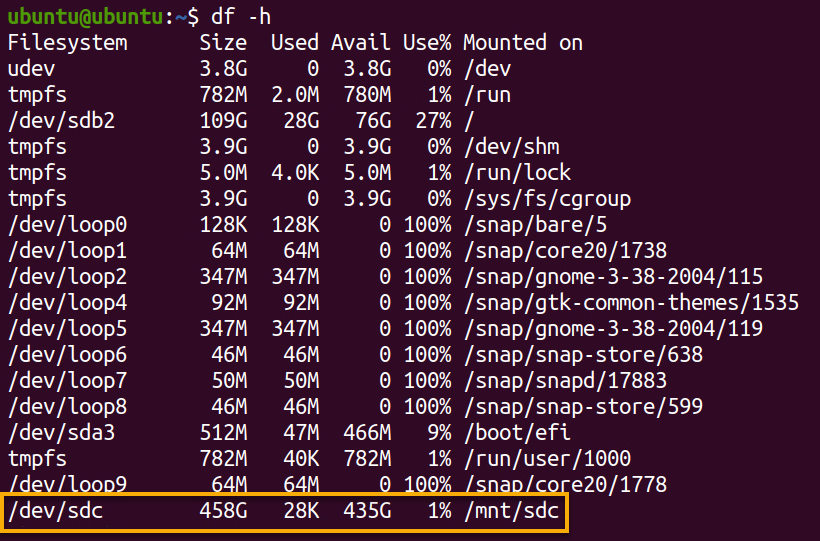Click the '/dev/loop2' filesystem entry
Image resolution: width=820 pixels, height=541 pixels.
(67, 277)
